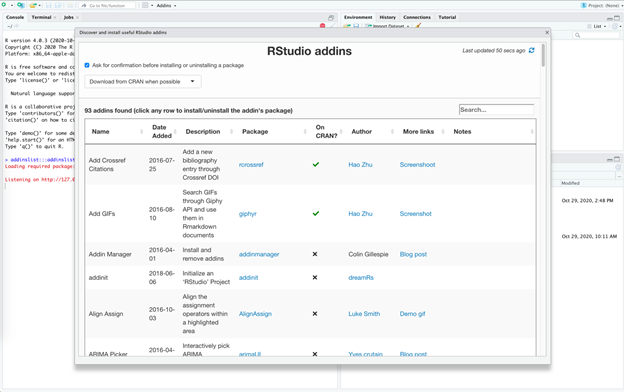
Task: Click the X mark in addinit row
Action: coord(315,277)
